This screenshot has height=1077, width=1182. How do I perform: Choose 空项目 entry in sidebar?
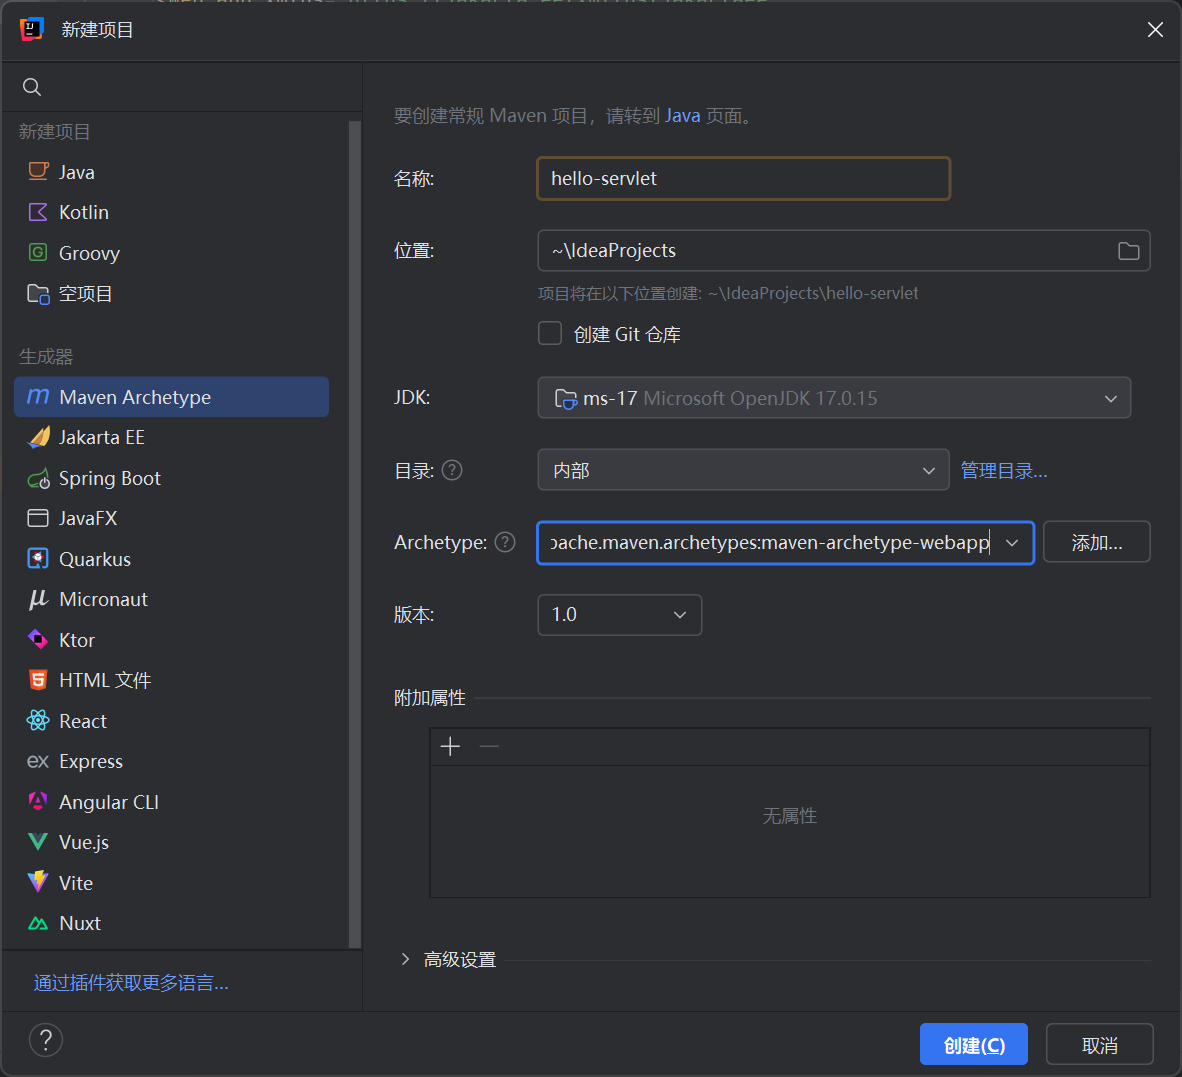(171, 293)
